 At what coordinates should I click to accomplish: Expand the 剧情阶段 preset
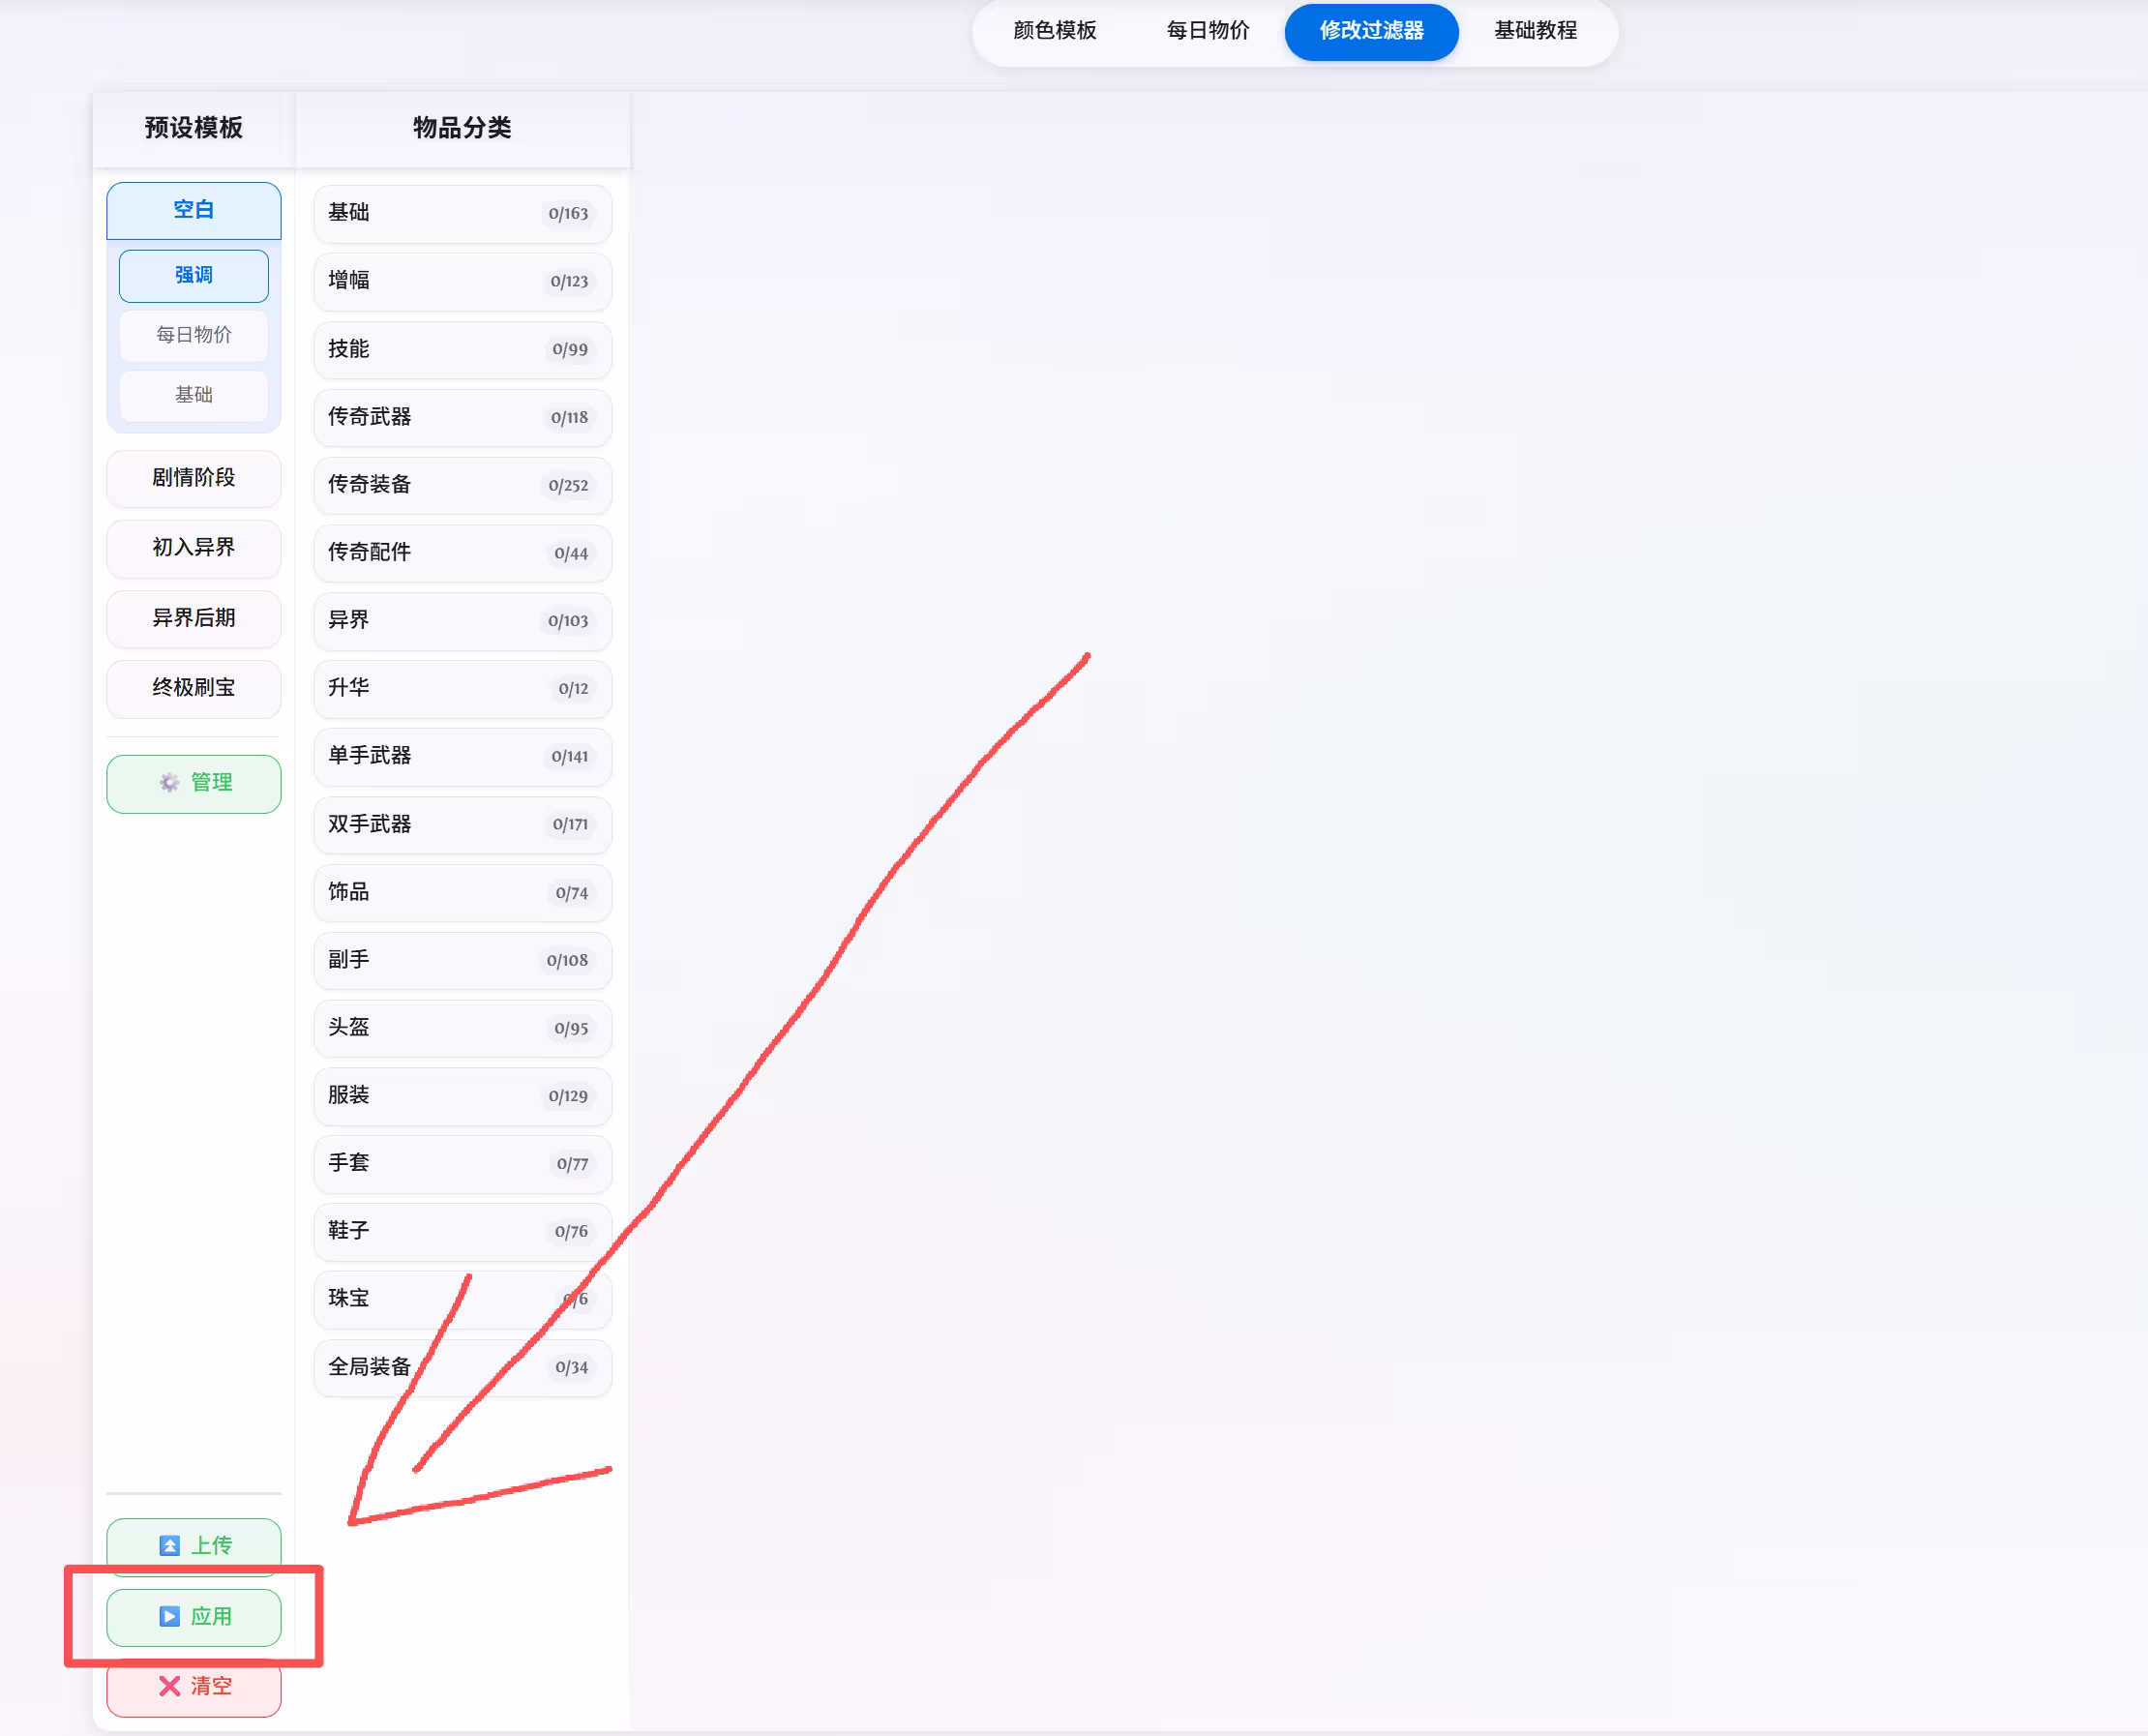coord(194,478)
